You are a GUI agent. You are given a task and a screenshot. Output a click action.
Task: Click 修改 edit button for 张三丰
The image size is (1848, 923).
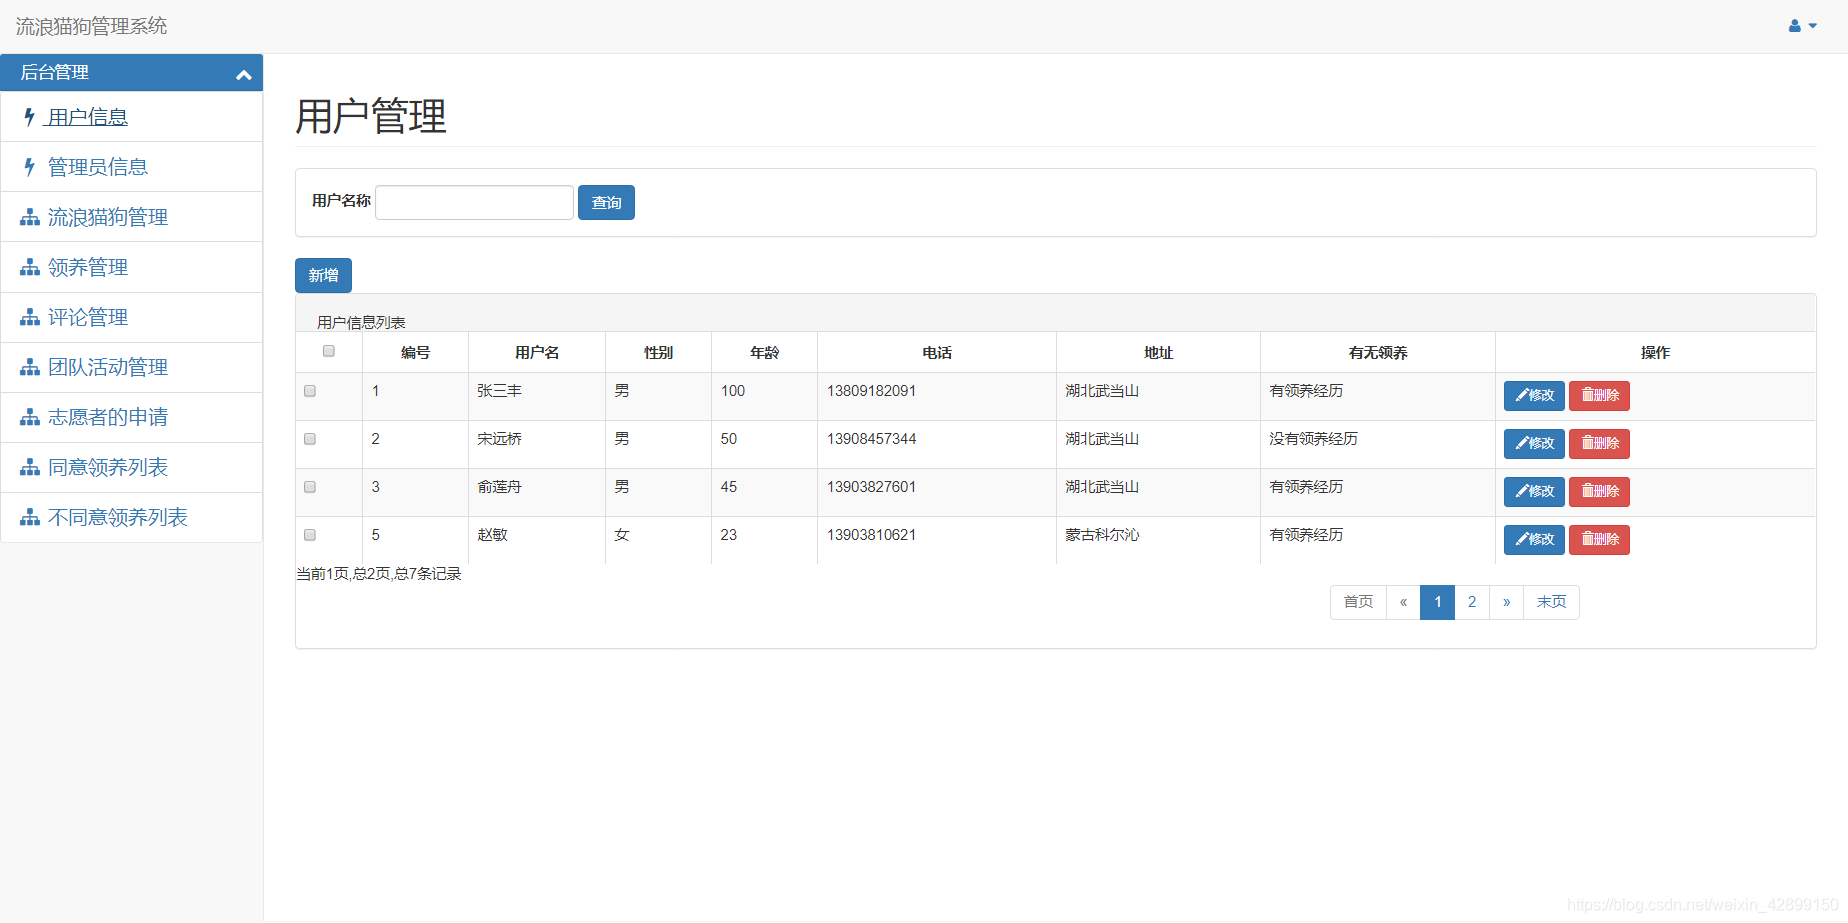tap(1534, 396)
